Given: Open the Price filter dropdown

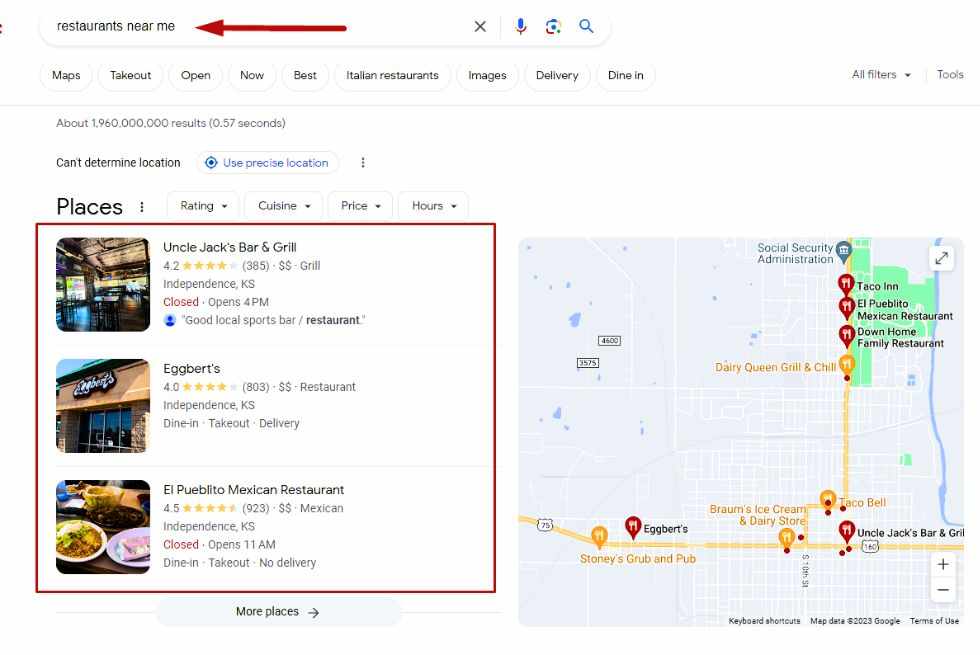Looking at the screenshot, I should pyautogui.click(x=360, y=206).
